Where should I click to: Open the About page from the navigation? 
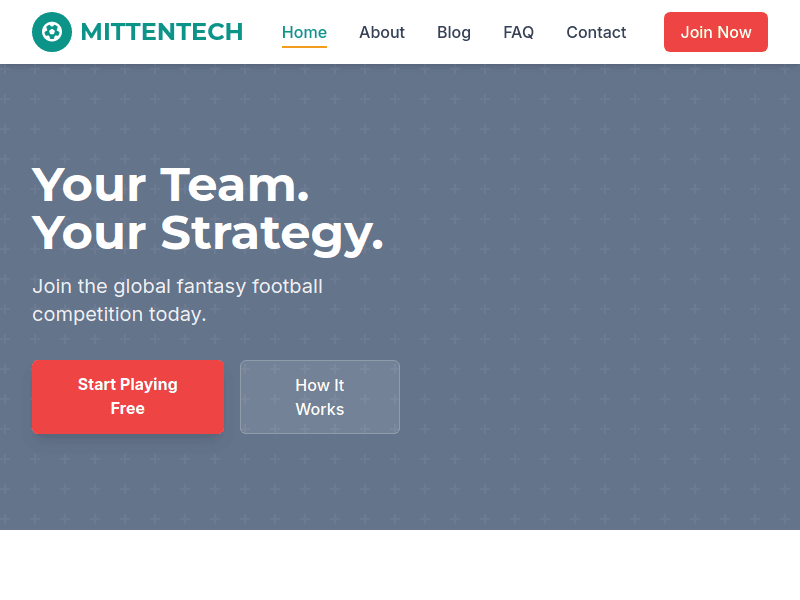[x=382, y=32]
